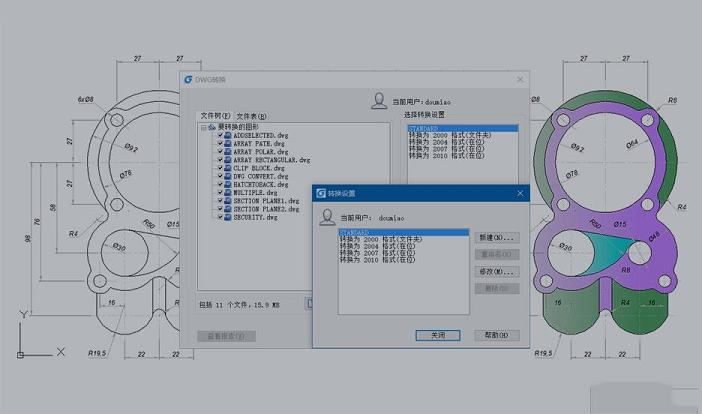Click the app logo in 转换设置 title bar
702x414 pixels.
(321, 193)
